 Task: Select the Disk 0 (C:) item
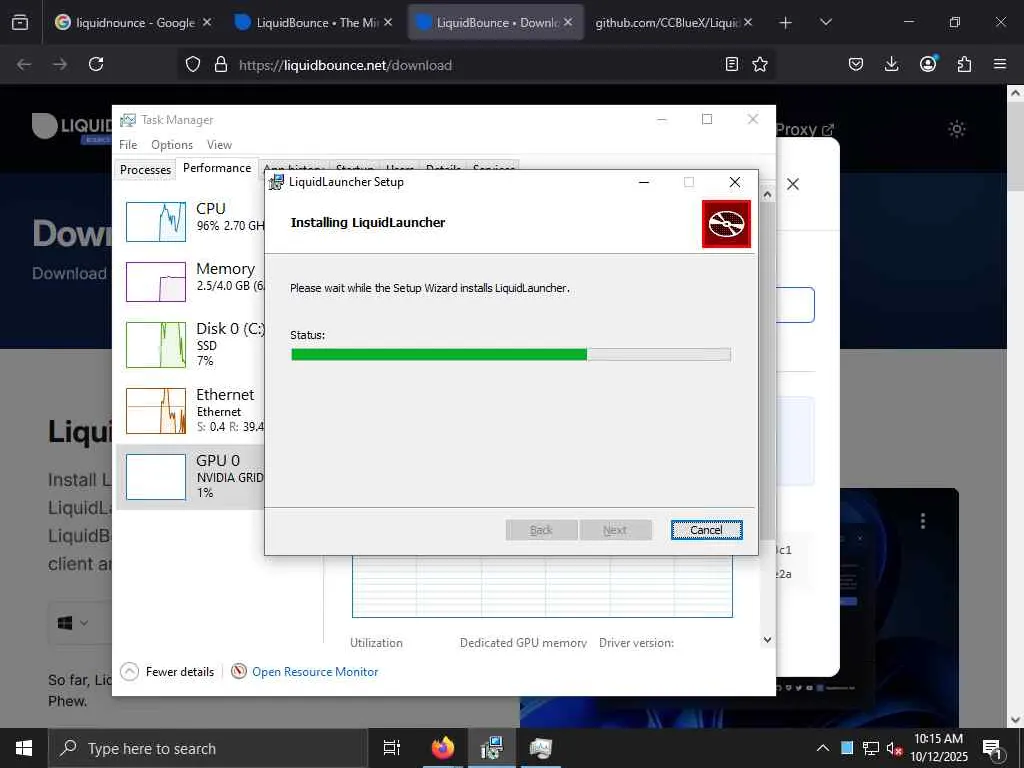click(x=190, y=344)
